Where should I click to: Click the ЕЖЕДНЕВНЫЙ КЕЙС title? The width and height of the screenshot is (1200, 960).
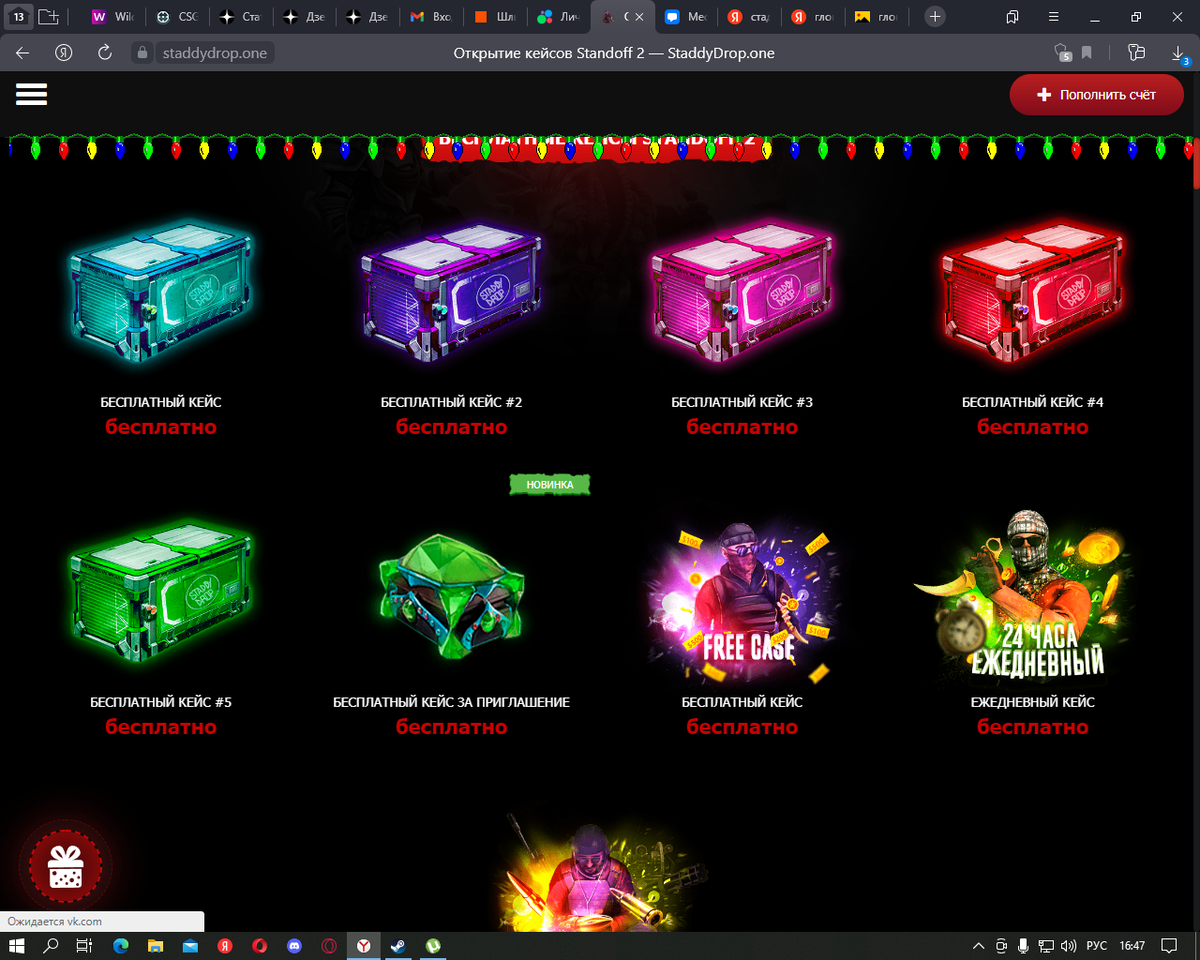coord(1033,702)
